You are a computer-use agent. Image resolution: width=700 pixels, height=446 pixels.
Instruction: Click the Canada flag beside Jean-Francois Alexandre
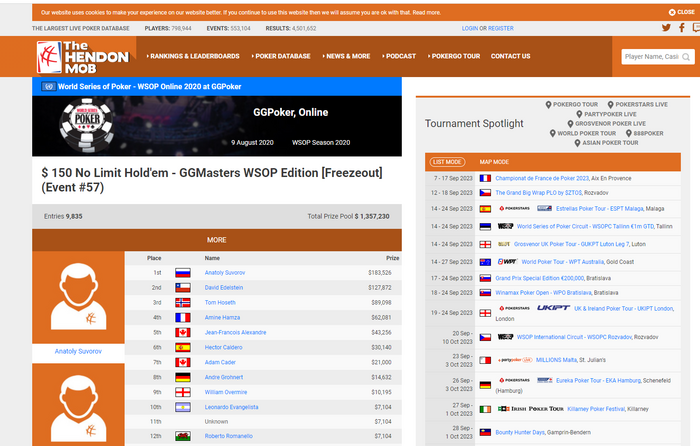click(x=183, y=333)
